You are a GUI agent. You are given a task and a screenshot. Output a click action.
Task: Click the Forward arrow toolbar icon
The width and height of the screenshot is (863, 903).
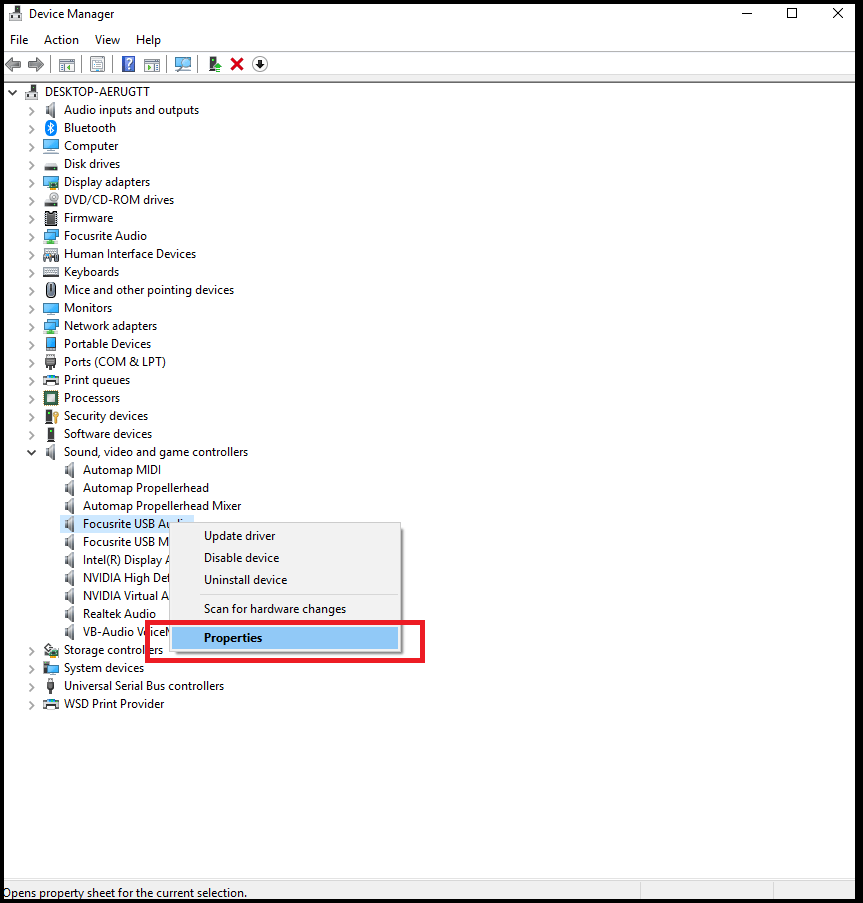pos(36,64)
